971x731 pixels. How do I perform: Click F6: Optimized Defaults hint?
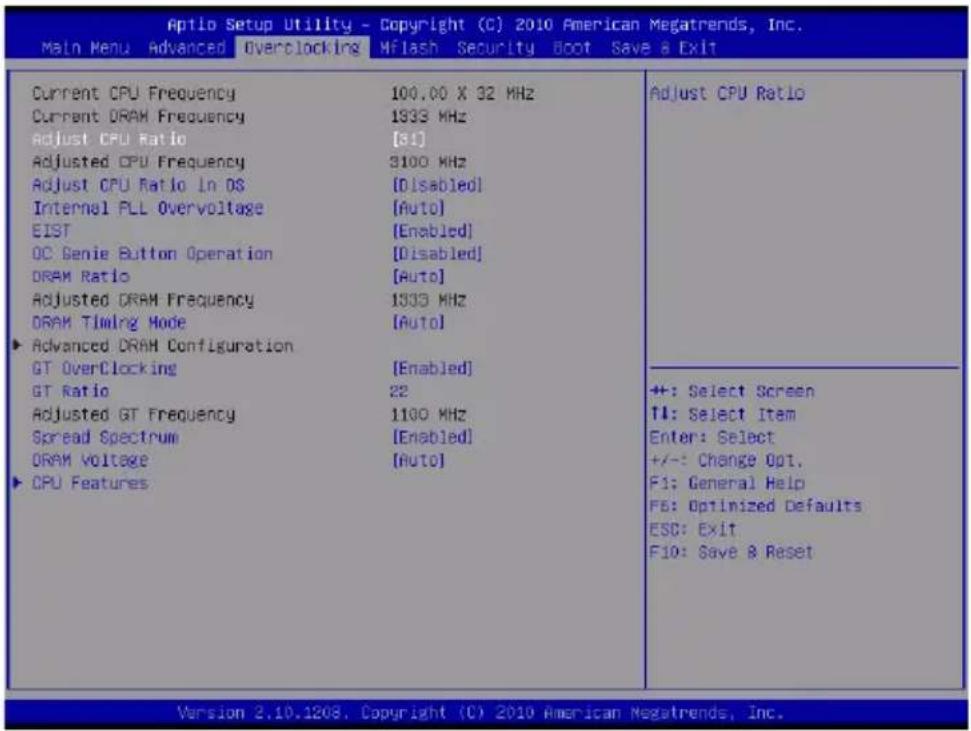point(756,506)
